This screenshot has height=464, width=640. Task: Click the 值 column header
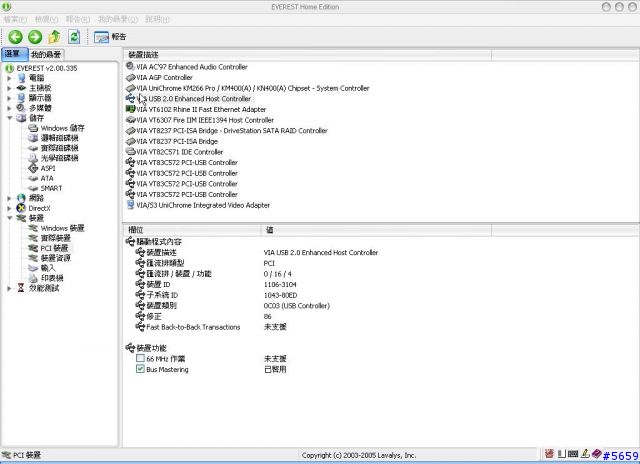tap(376, 230)
